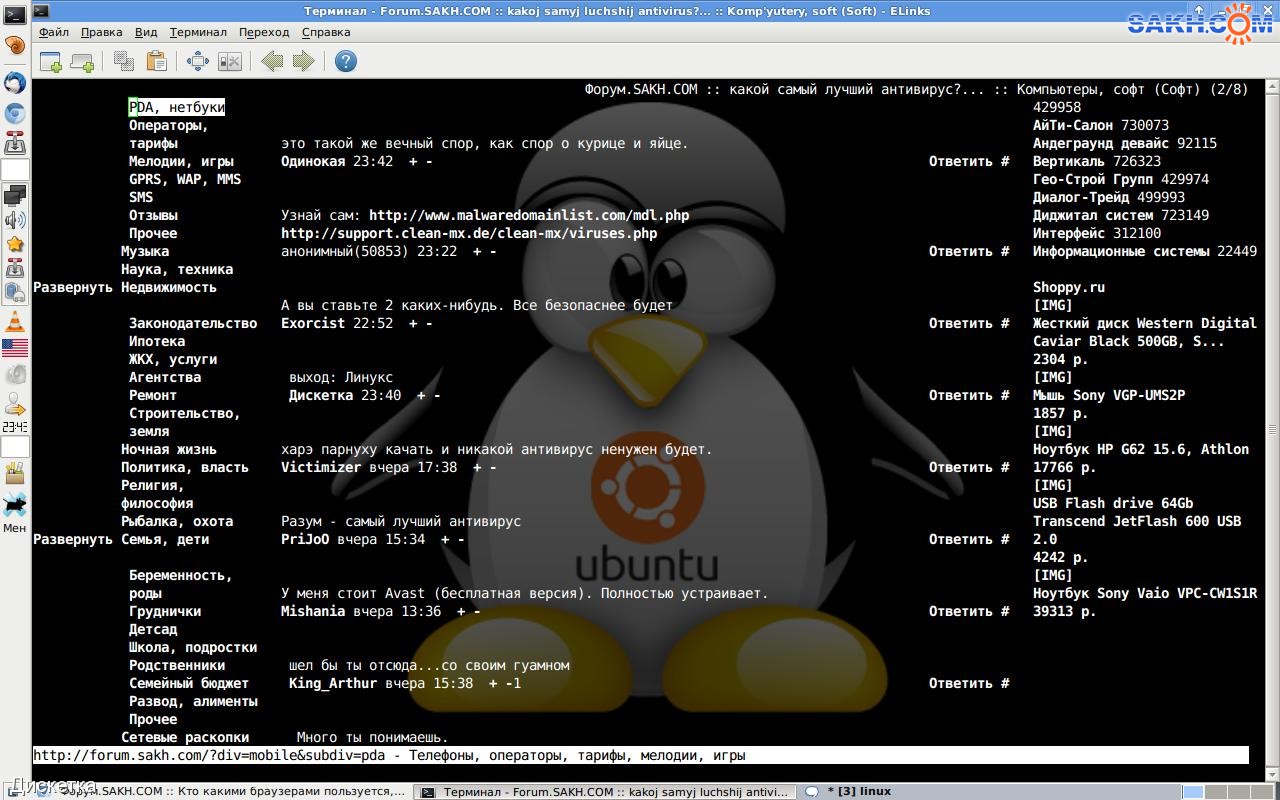The width and height of the screenshot is (1280, 800).
Task: Switch to next tab arrow
Action: pos(303,62)
